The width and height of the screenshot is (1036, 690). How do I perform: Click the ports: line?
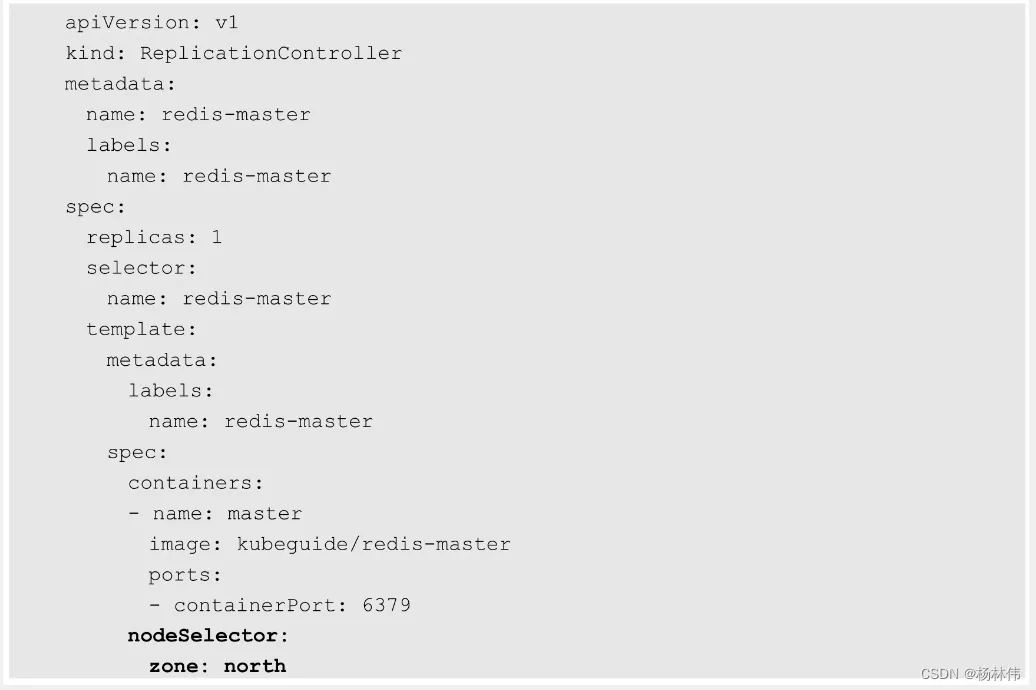click(185, 575)
